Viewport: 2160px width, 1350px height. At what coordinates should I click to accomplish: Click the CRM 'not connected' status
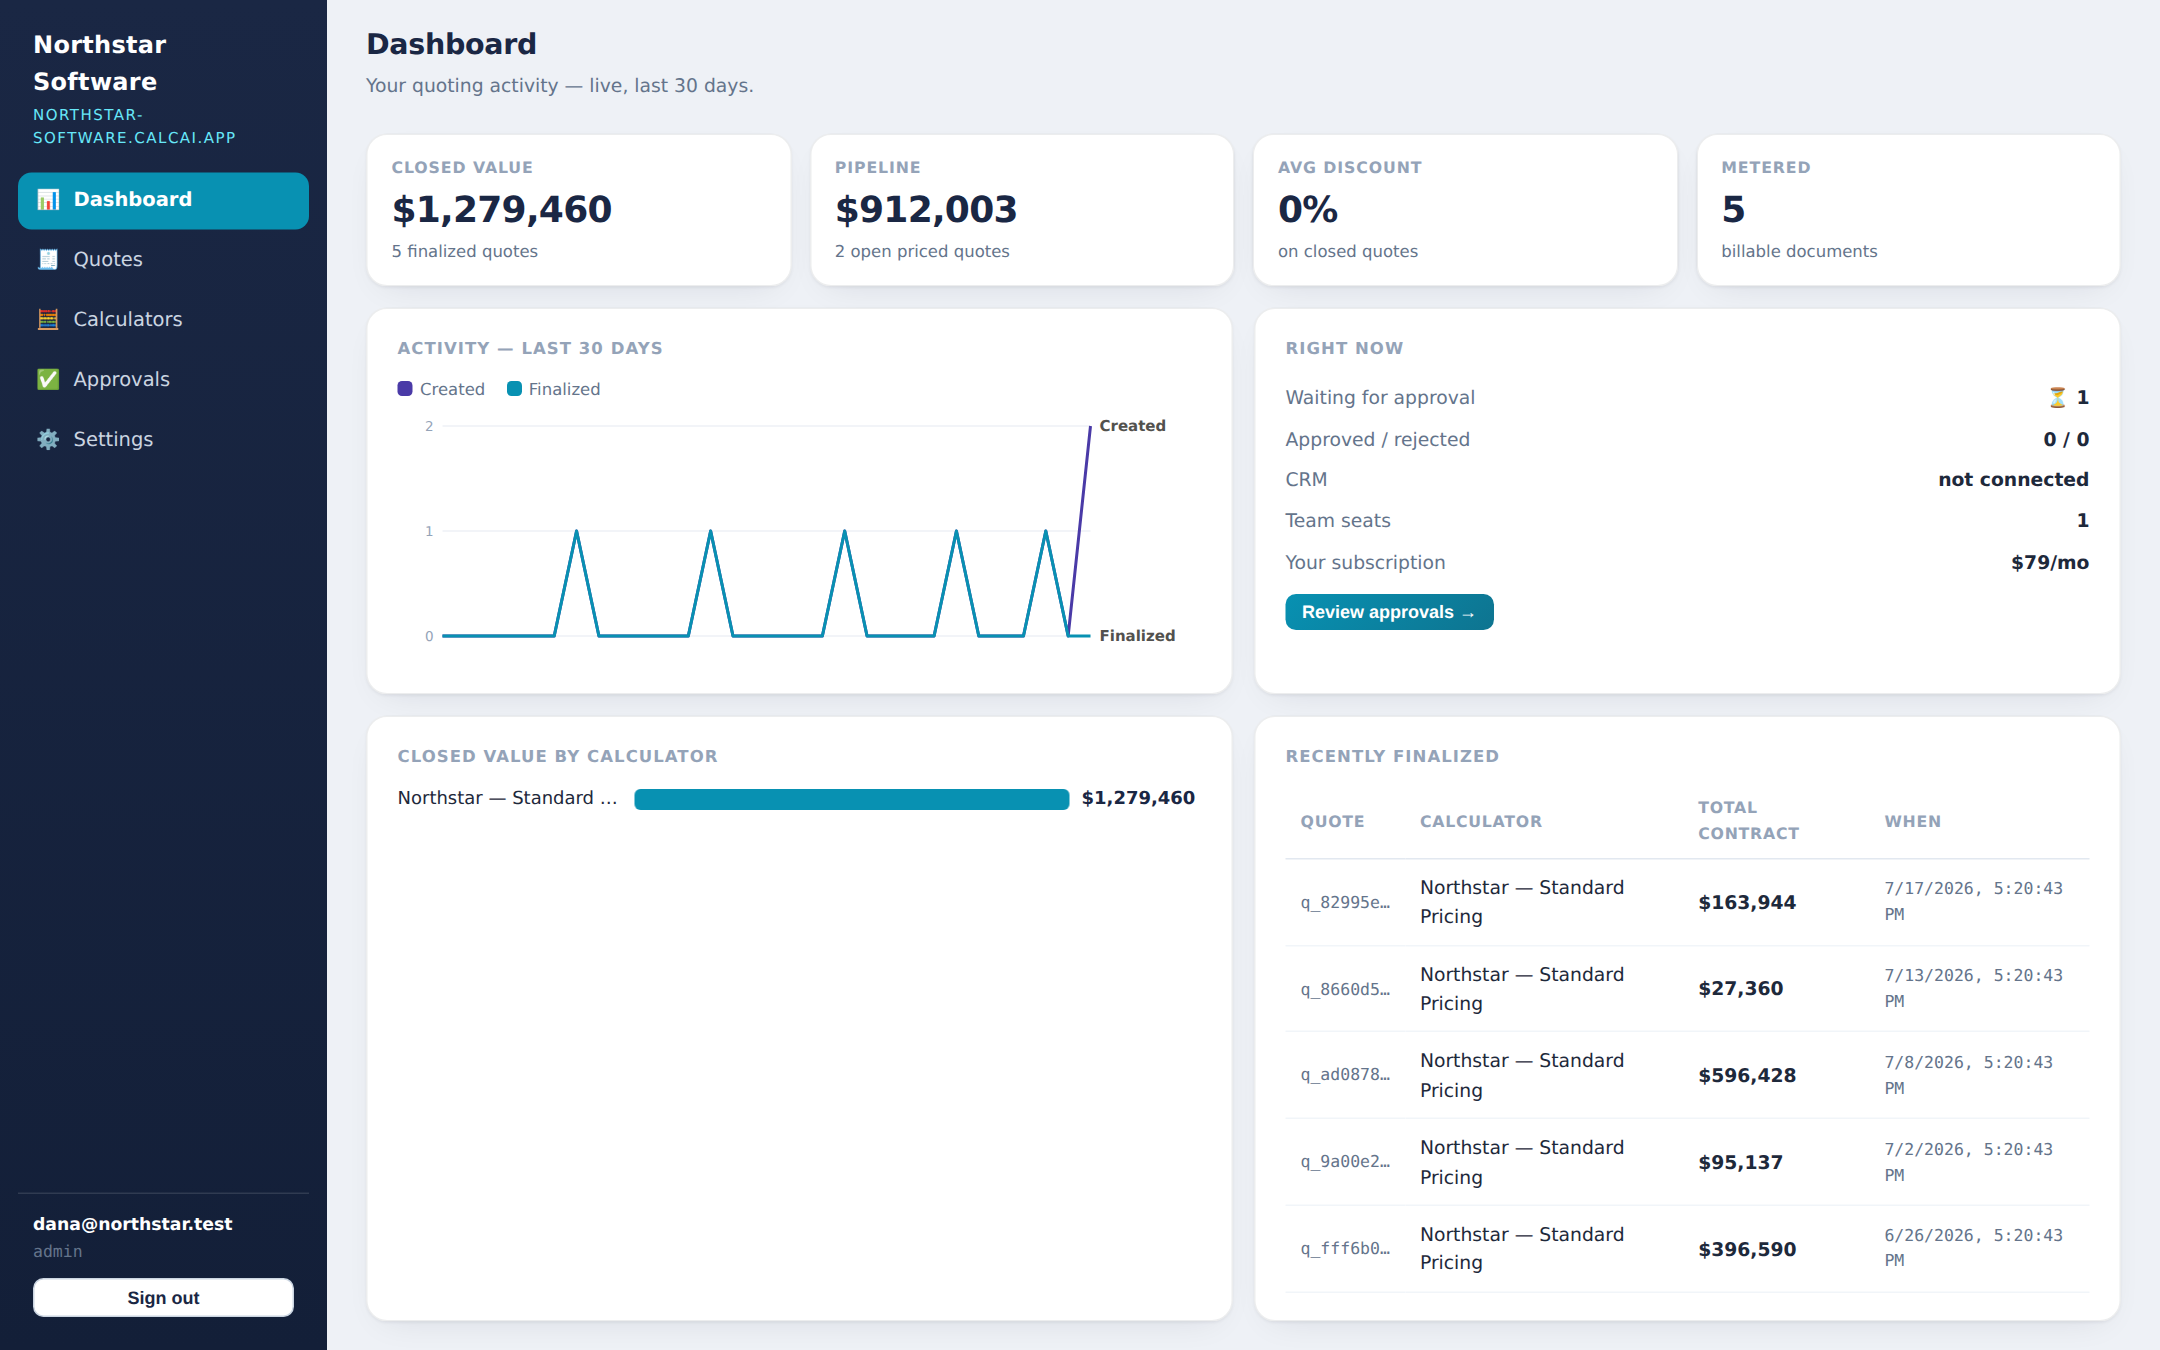[2013, 480]
